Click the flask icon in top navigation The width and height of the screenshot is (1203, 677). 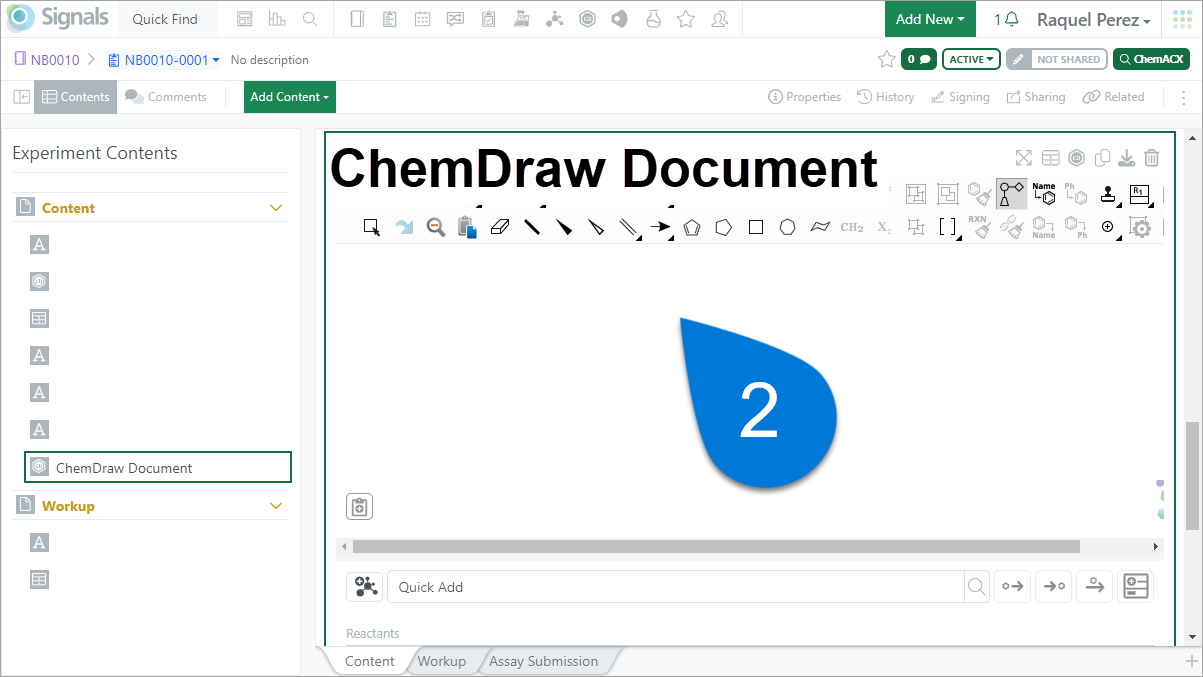[653, 19]
